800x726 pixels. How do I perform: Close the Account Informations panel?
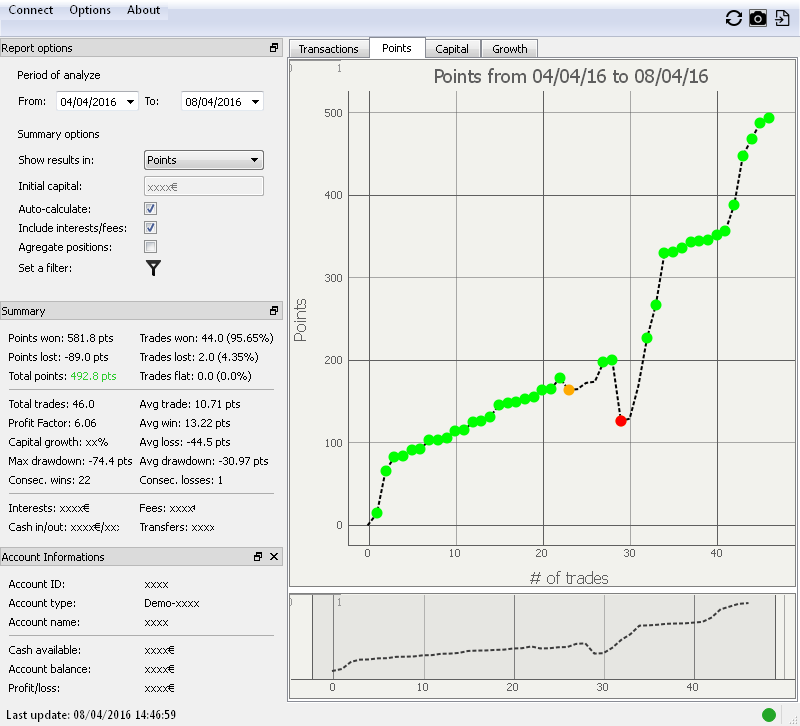pyautogui.click(x=274, y=557)
